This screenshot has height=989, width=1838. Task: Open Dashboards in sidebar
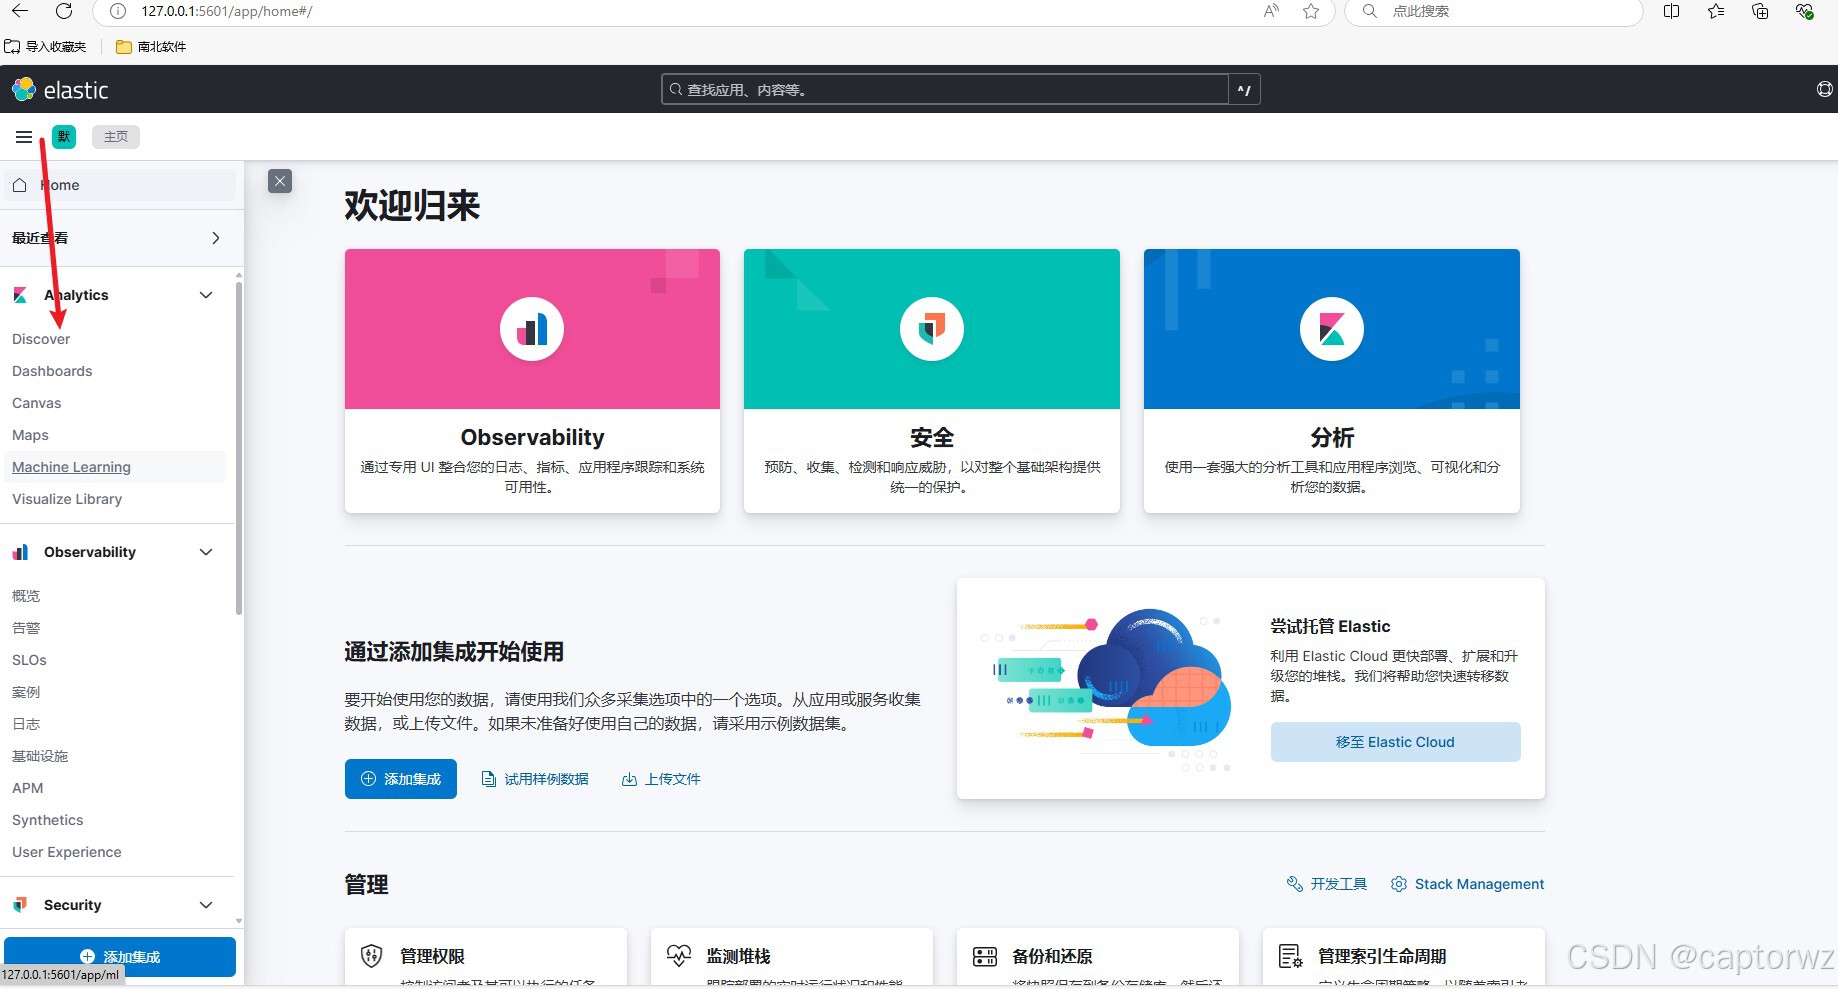tap(52, 371)
